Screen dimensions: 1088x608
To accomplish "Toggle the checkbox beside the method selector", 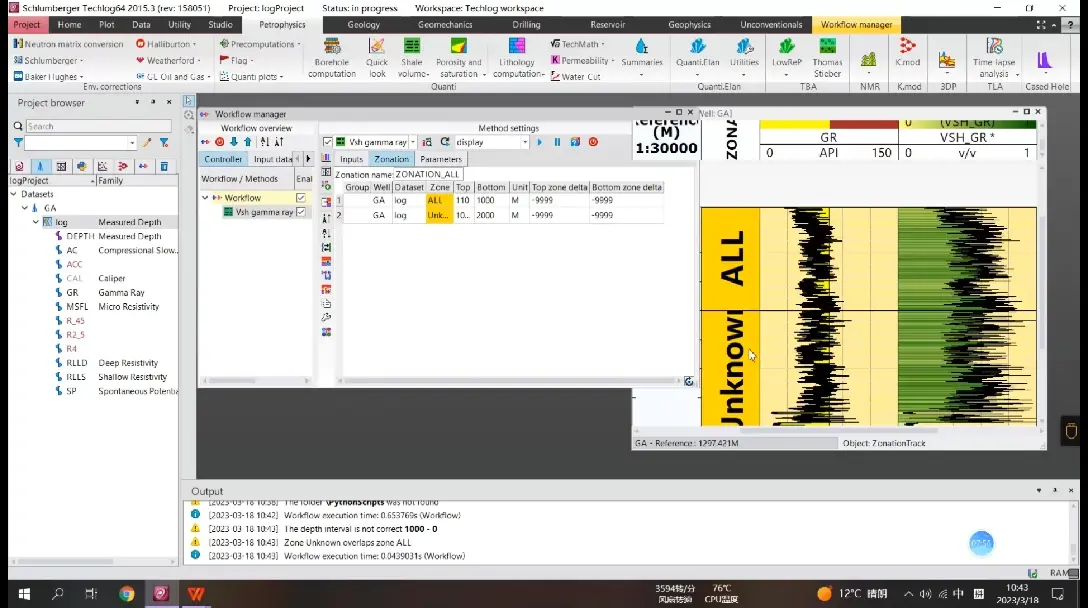I will [328, 142].
